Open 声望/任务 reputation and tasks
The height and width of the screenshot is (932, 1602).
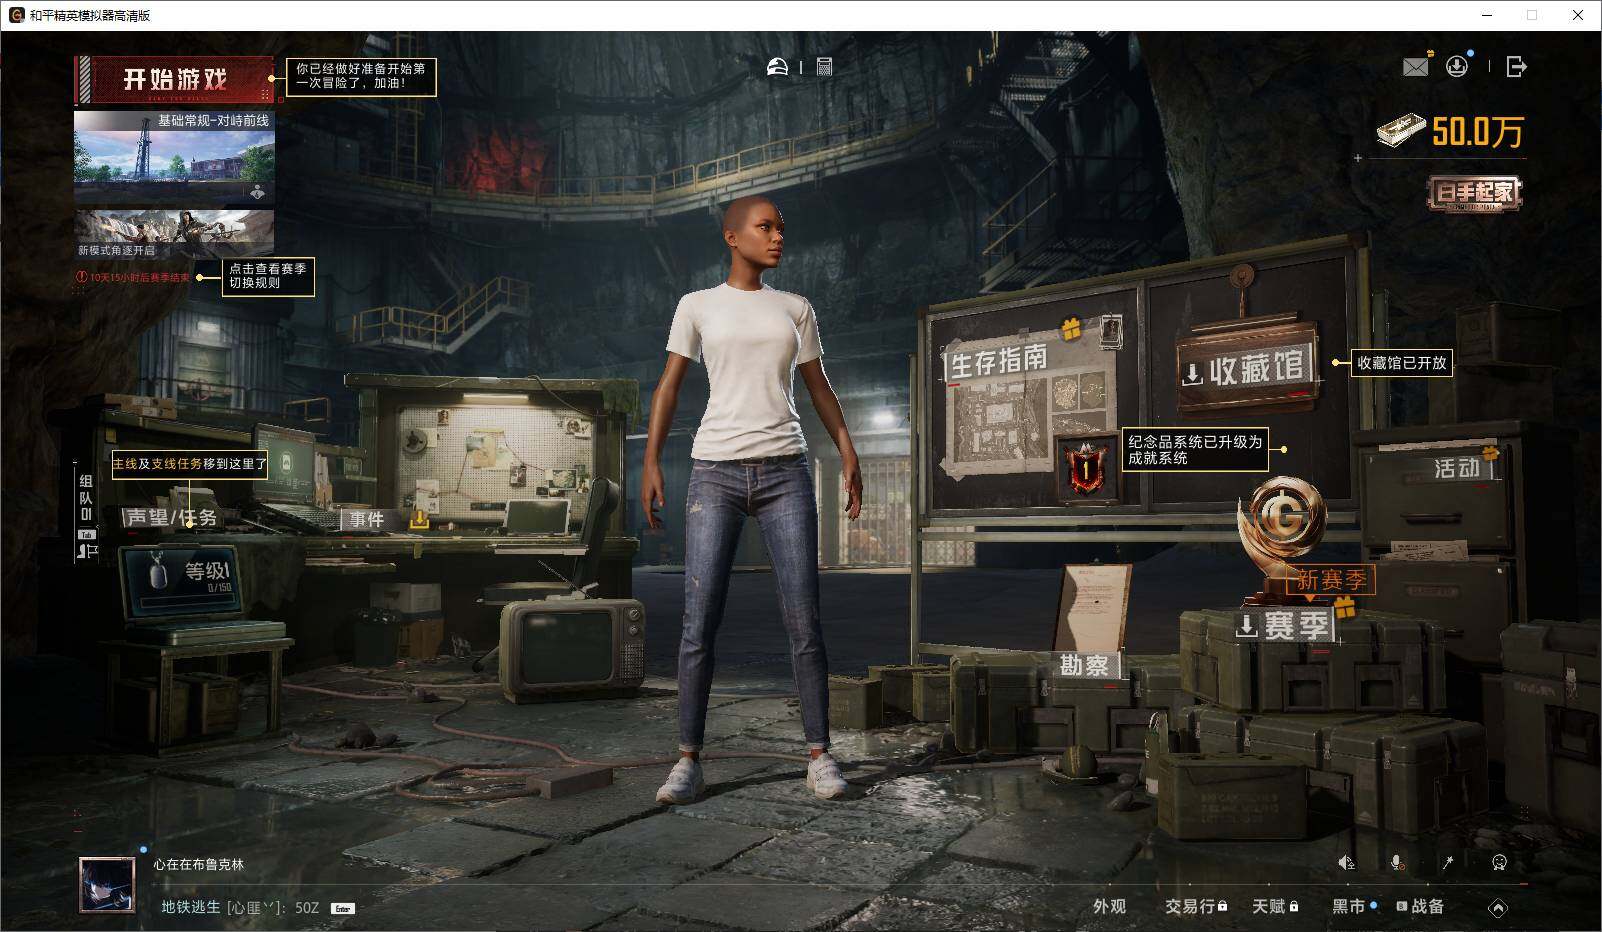coord(171,517)
